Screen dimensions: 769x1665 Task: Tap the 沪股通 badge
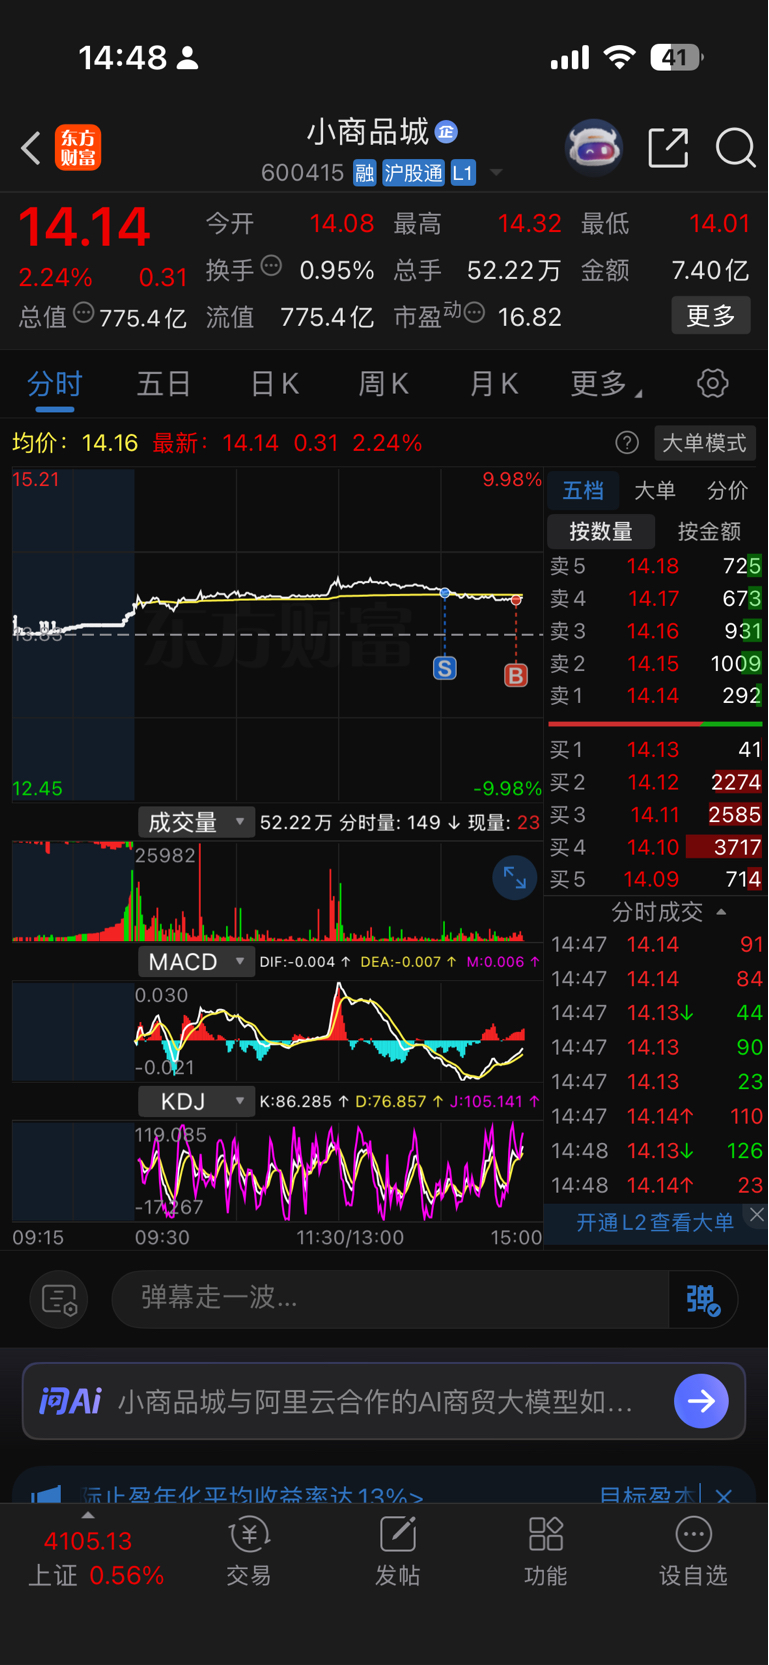pyautogui.click(x=413, y=173)
